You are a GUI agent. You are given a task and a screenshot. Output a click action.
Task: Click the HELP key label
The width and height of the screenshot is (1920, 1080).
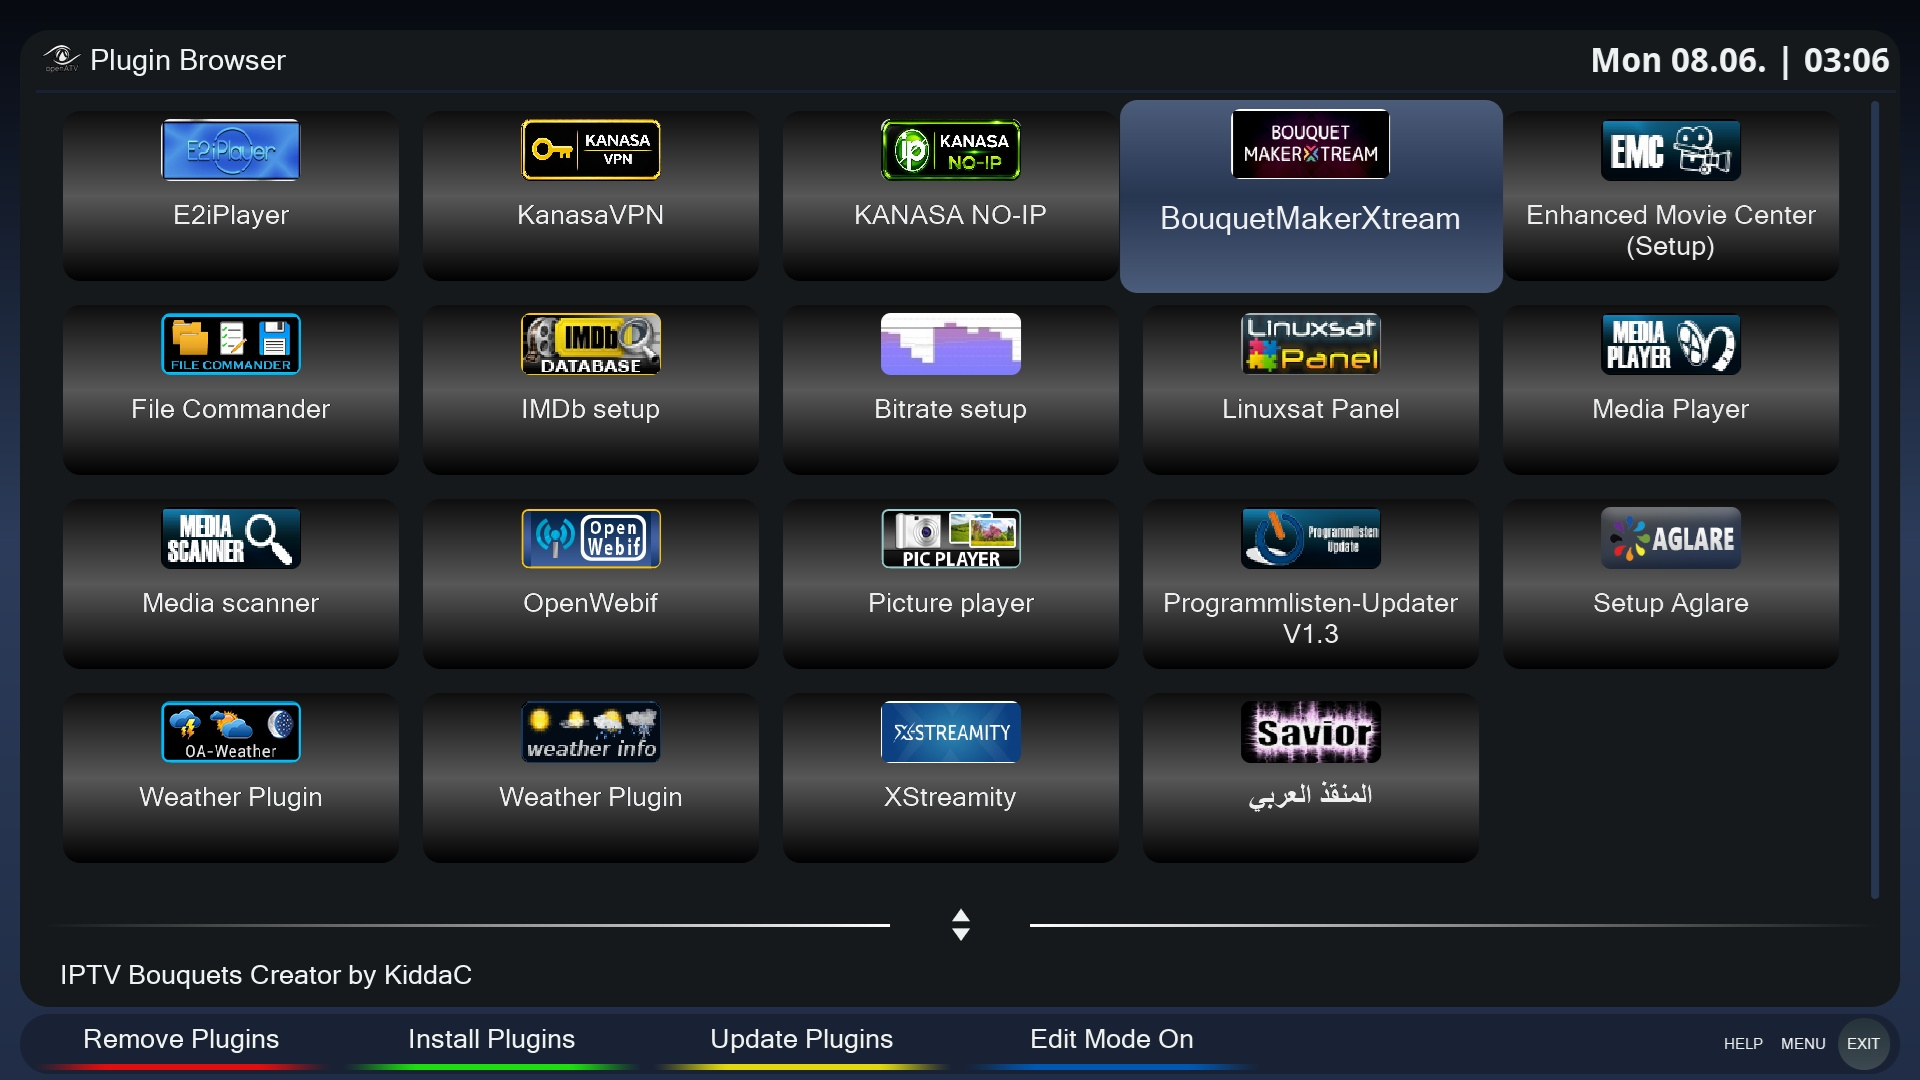coord(1743,1043)
